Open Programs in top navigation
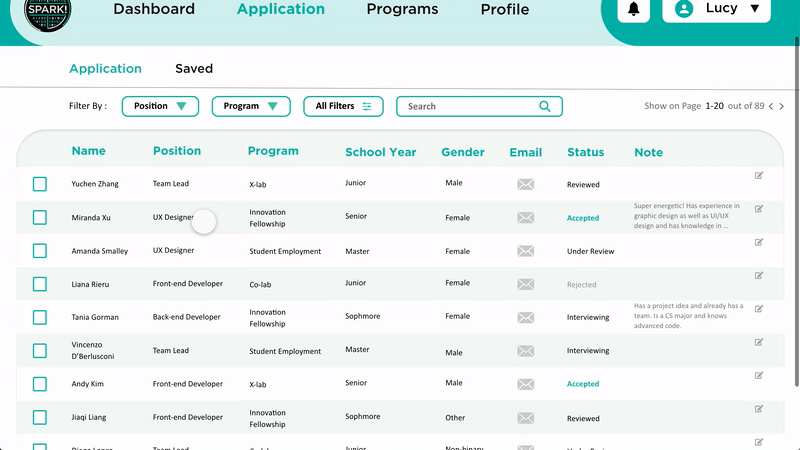Screen dimensions: 800x450 [402, 9]
